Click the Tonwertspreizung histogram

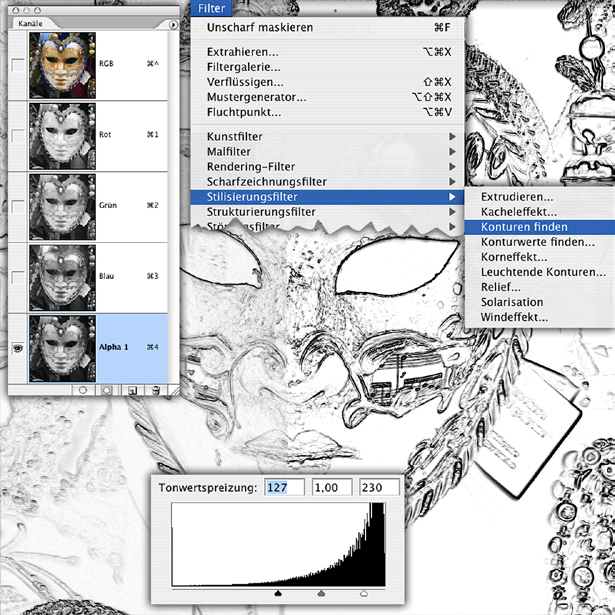[278, 544]
